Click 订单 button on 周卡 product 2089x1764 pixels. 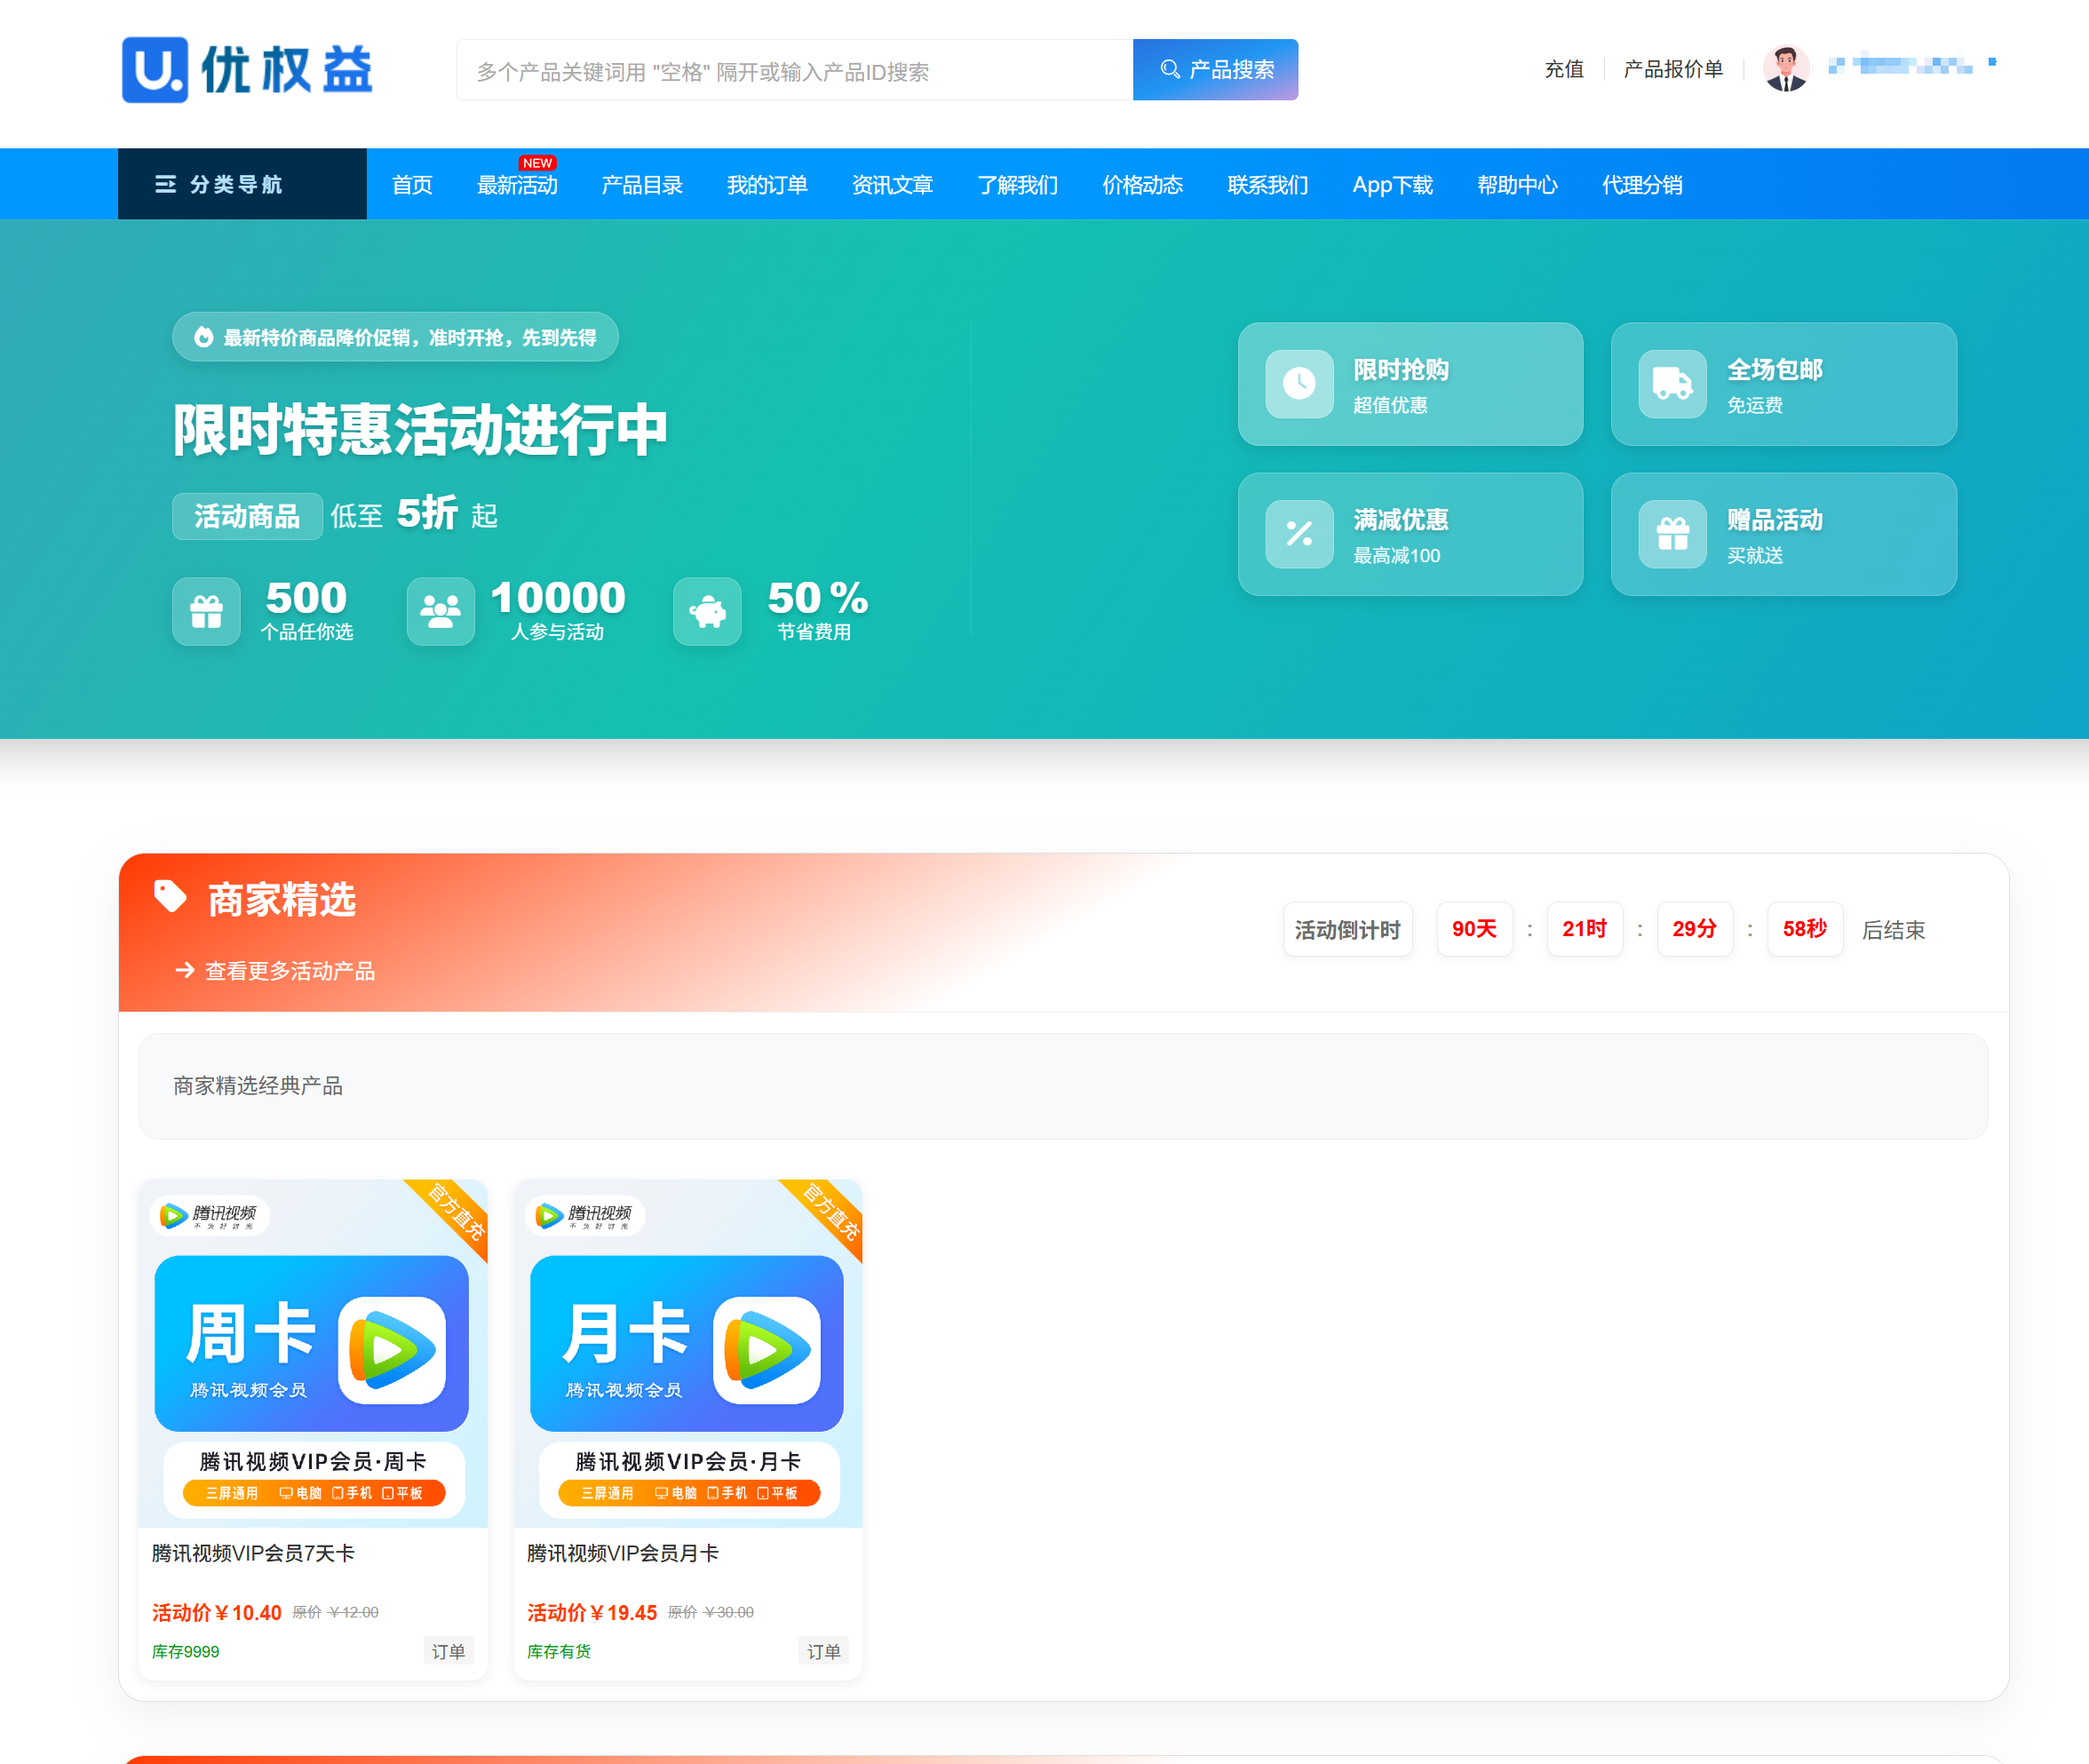(448, 1651)
